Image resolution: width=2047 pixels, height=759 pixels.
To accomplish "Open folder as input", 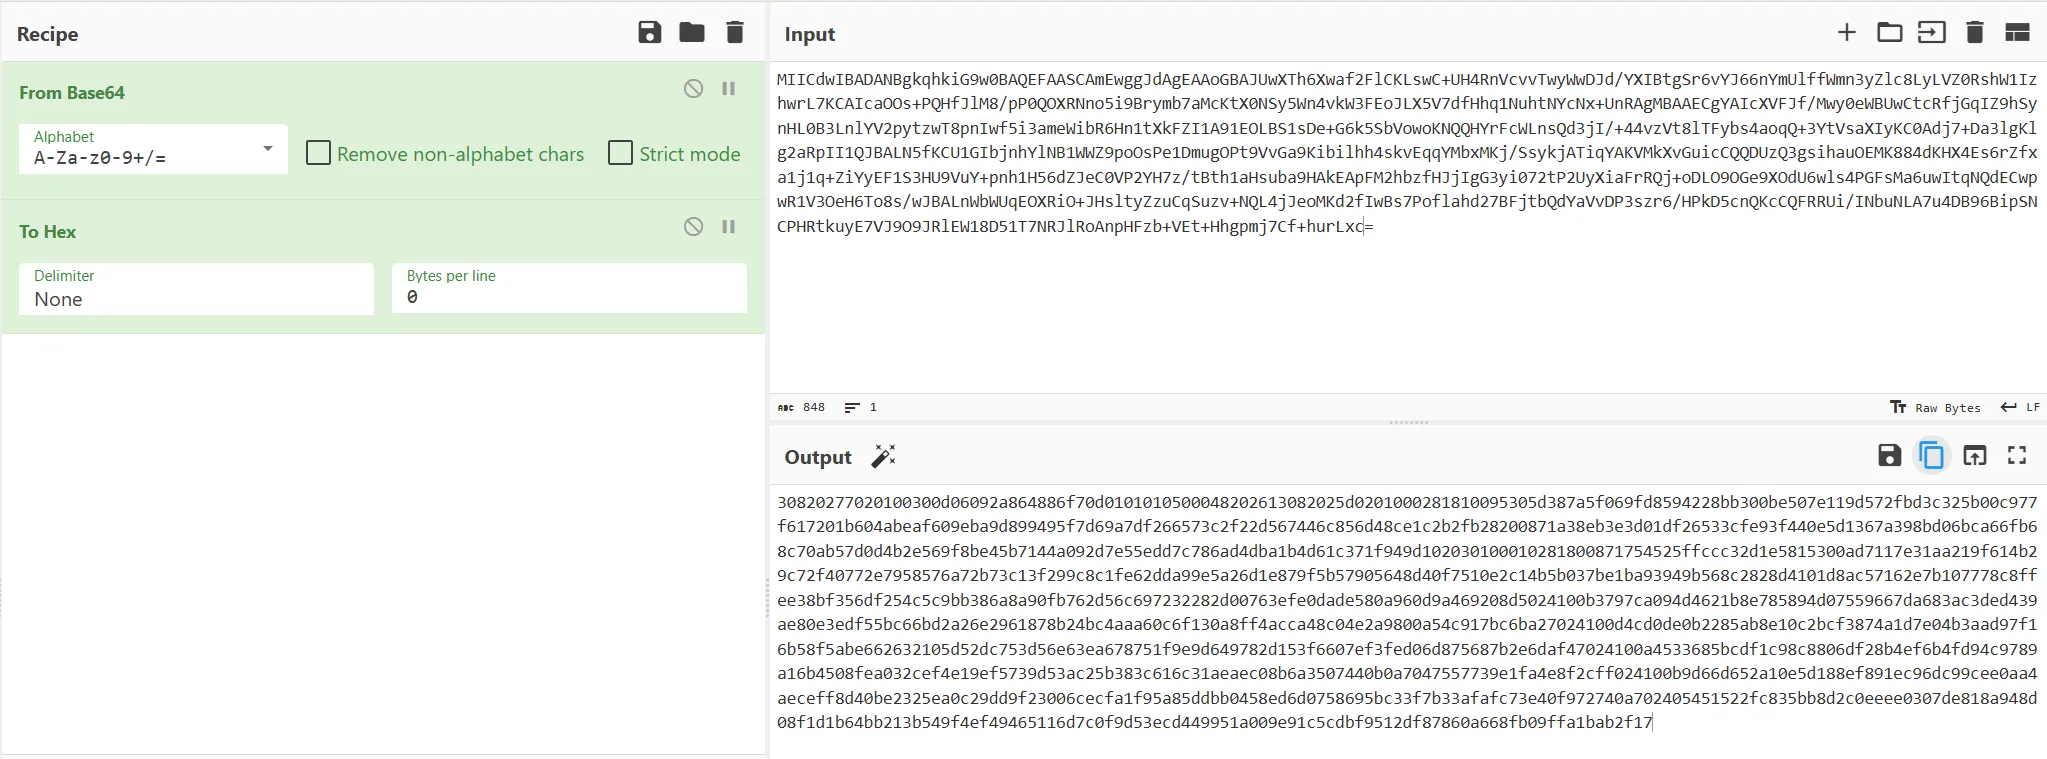I will point(1889,33).
